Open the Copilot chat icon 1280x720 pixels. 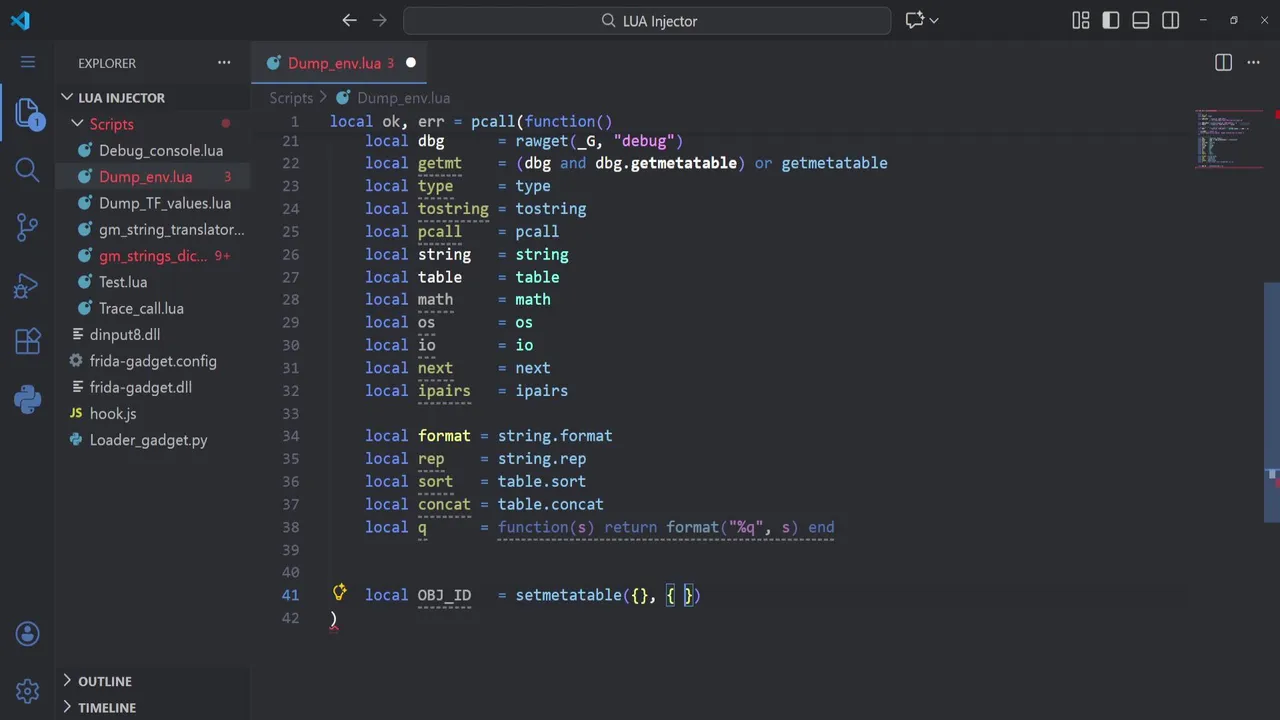pos(914,20)
